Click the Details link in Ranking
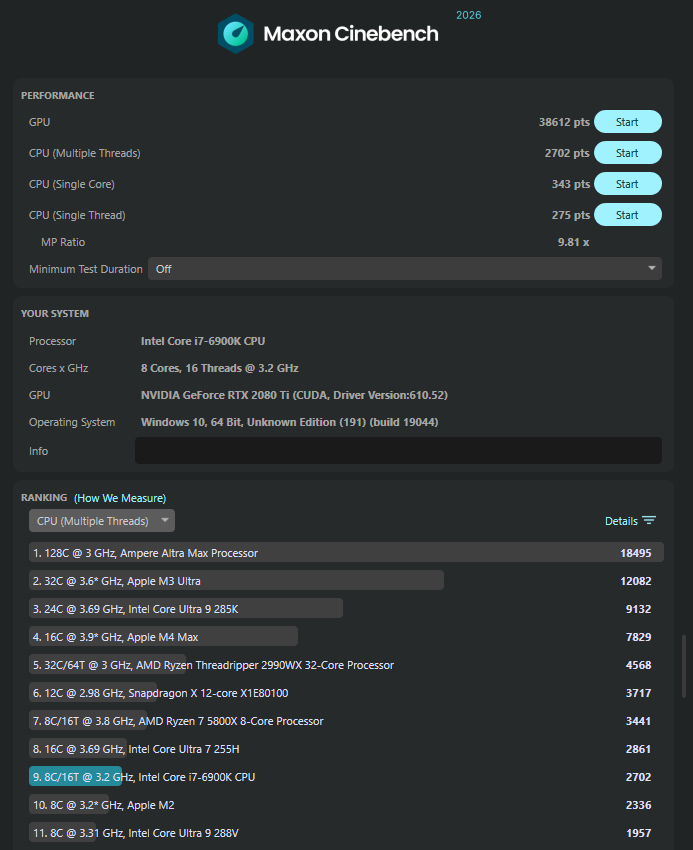 coord(621,521)
